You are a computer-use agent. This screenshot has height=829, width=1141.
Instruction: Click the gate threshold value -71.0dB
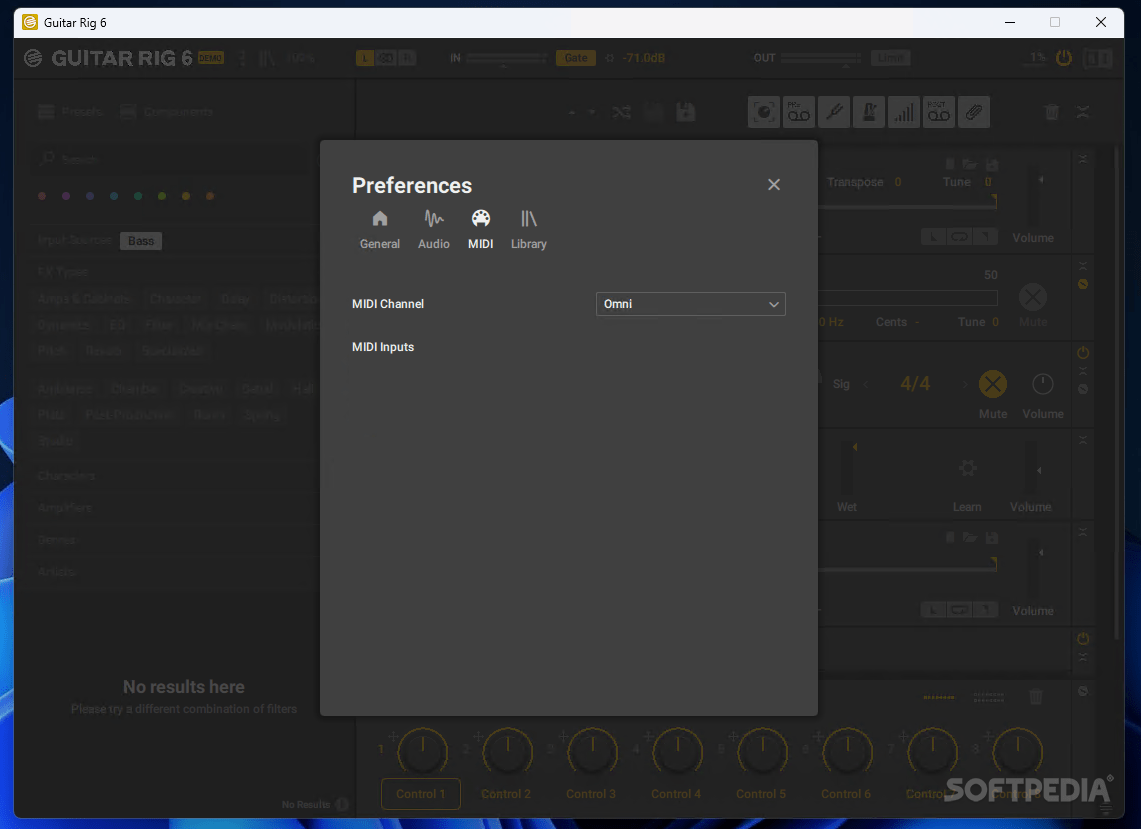643,58
